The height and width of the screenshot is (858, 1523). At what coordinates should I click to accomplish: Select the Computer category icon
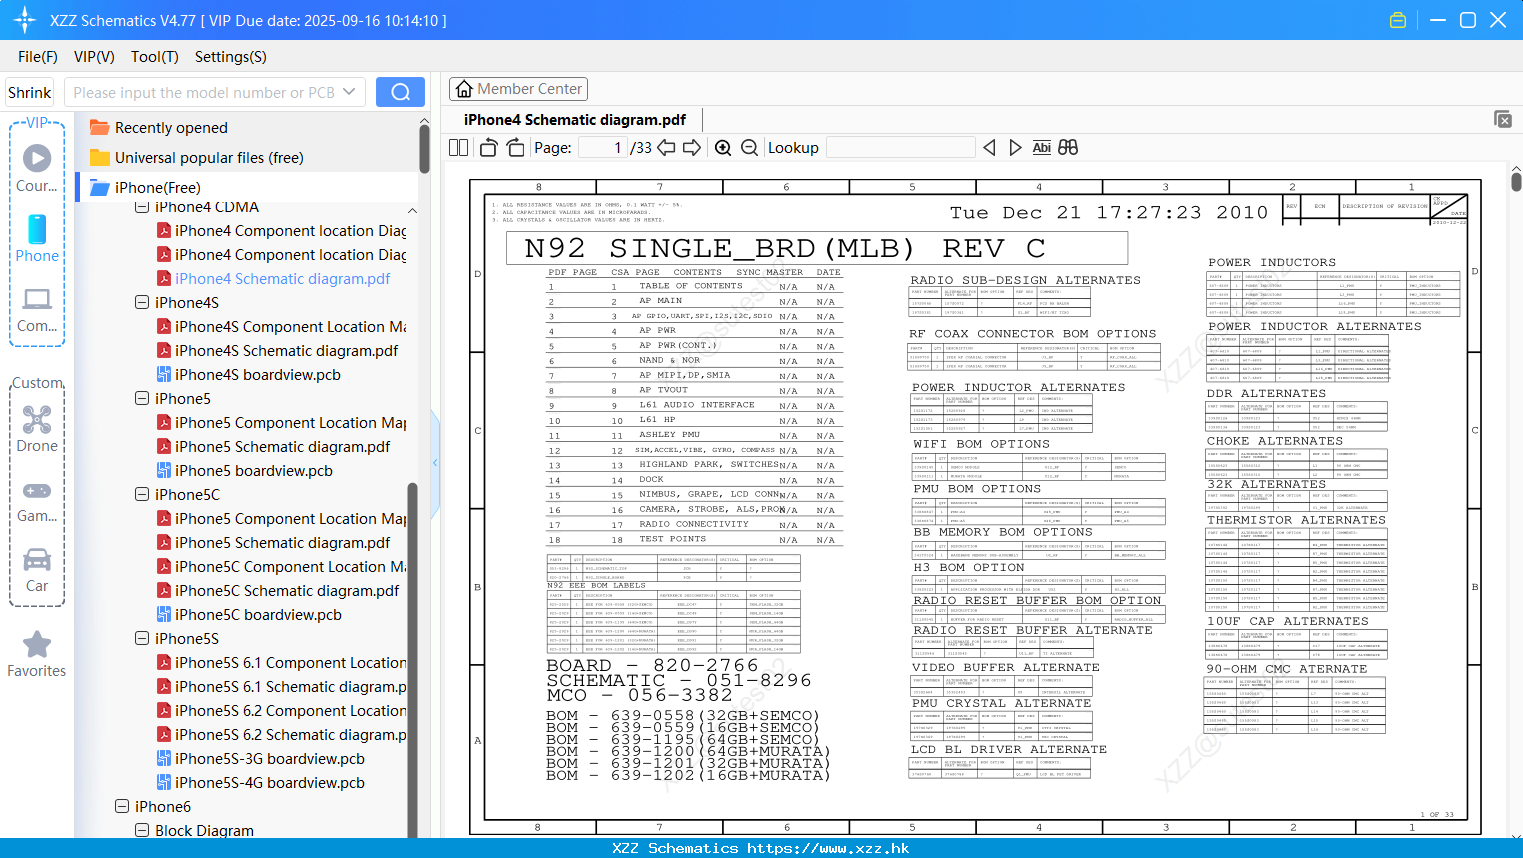tap(37, 299)
